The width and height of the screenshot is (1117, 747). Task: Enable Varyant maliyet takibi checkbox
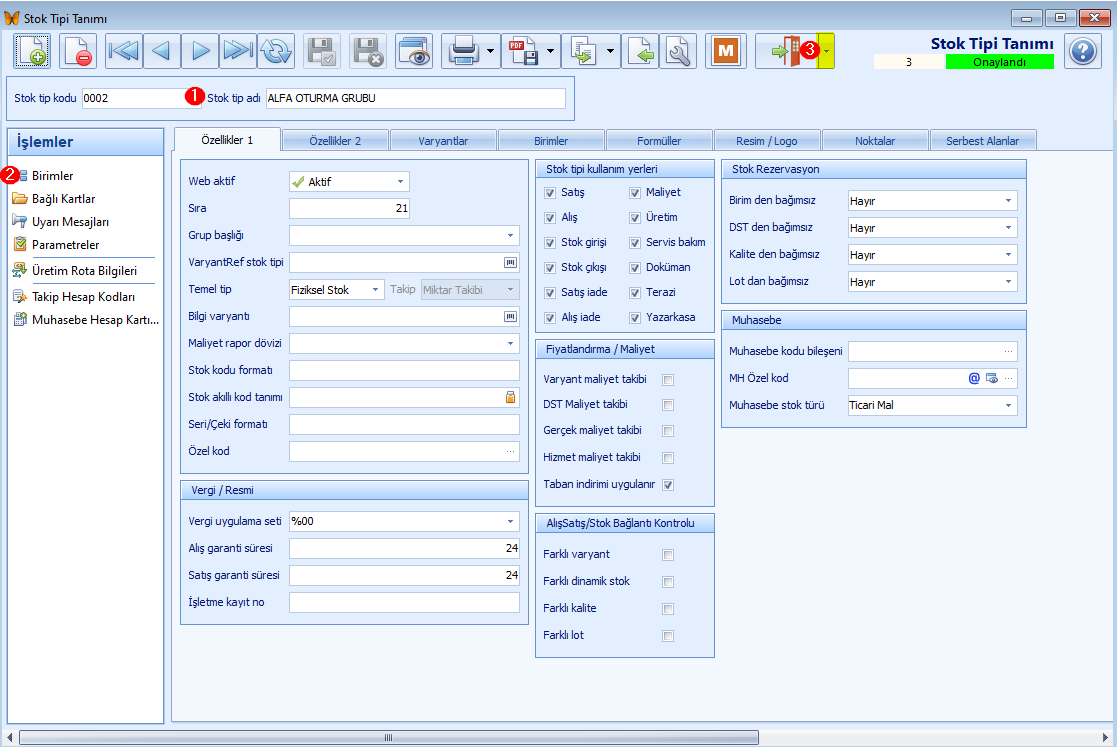click(x=668, y=380)
